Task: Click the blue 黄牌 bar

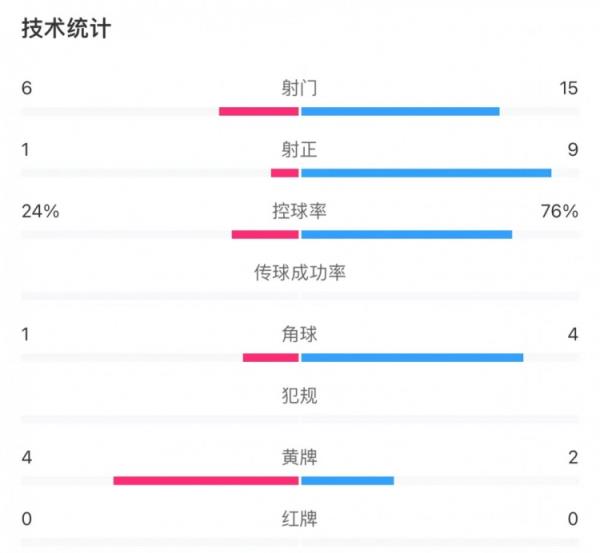Action: tap(347, 481)
